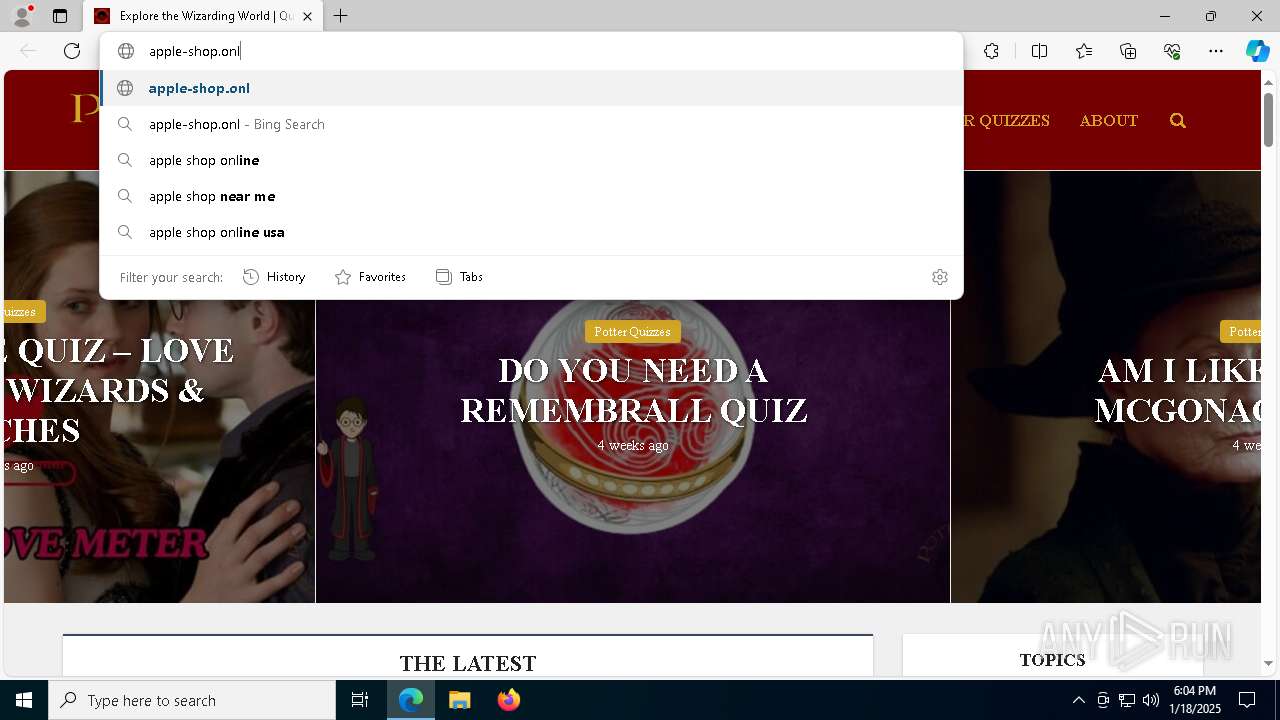Open Microsoft Edge from the taskbar
This screenshot has width=1280, height=720.
pyautogui.click(x=411, y=700)
